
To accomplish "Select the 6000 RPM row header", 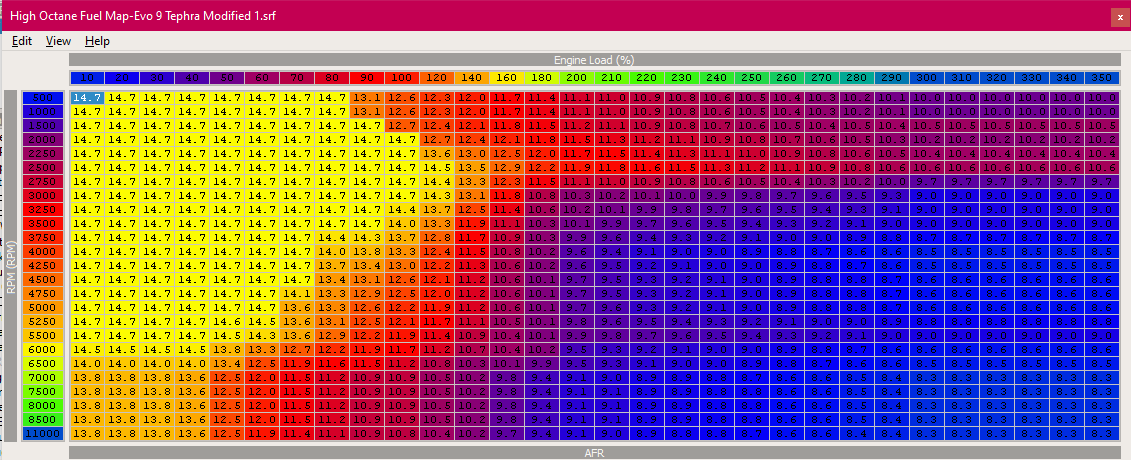I will (x=43, y=349).
